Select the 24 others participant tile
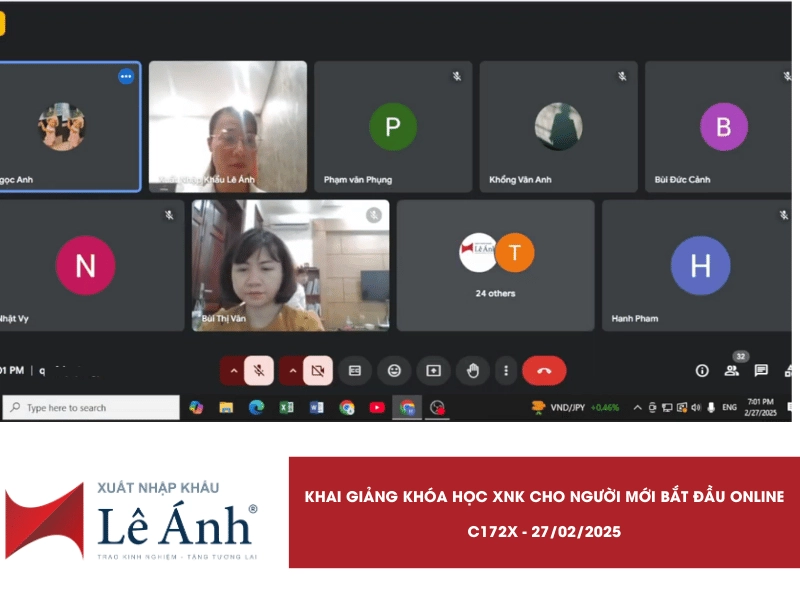800x600 pixels. (496, 265)
